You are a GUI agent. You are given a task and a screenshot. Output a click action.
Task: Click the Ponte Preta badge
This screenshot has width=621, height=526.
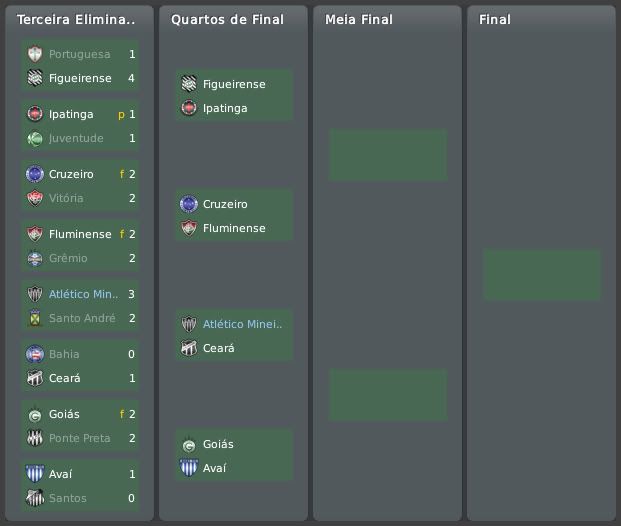click(x=35, y=438)
